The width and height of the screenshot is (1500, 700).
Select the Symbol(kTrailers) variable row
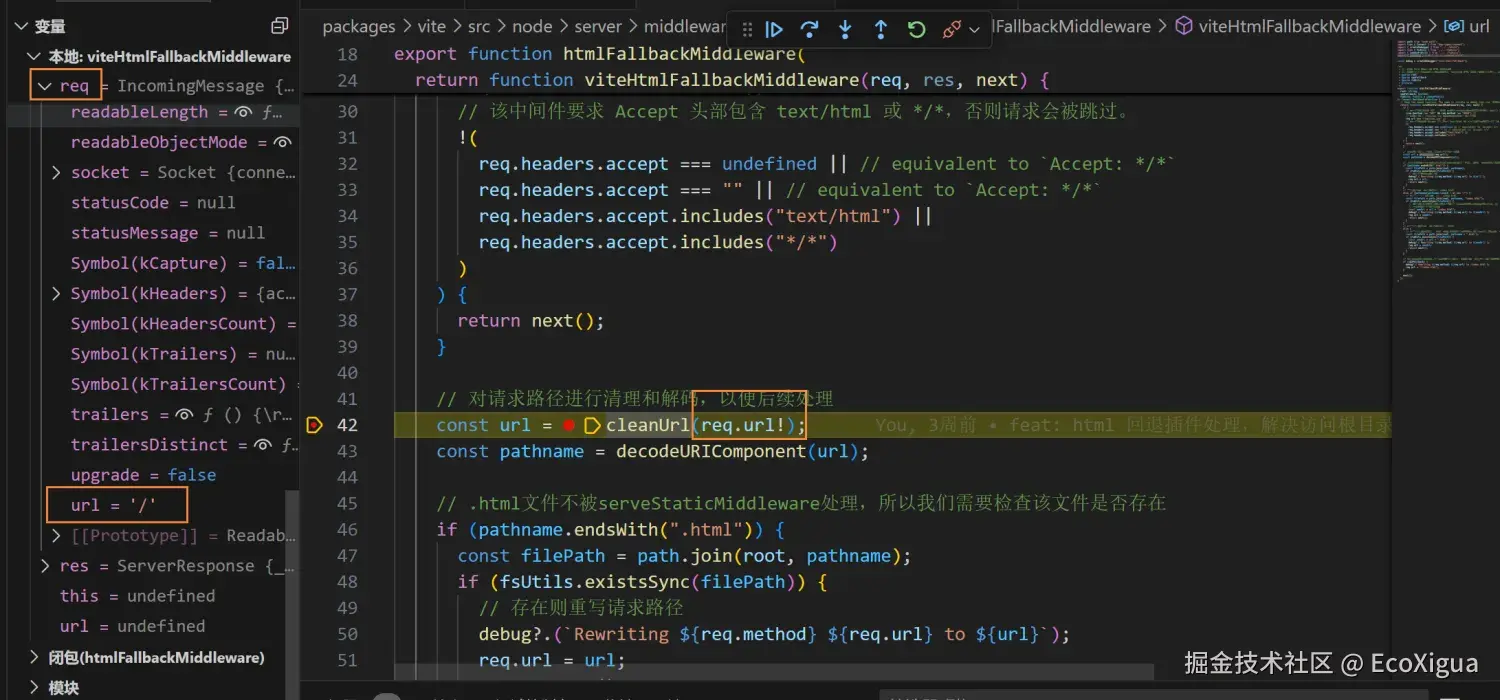(153, 354)
